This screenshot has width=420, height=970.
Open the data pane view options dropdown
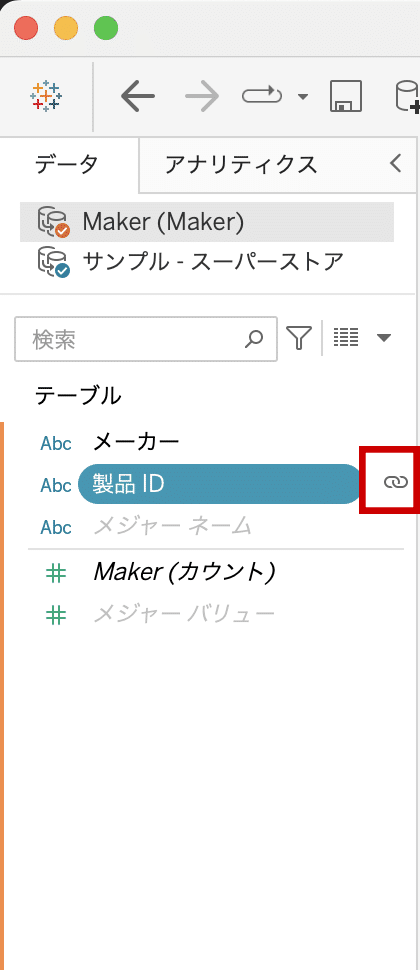[384, 338]
